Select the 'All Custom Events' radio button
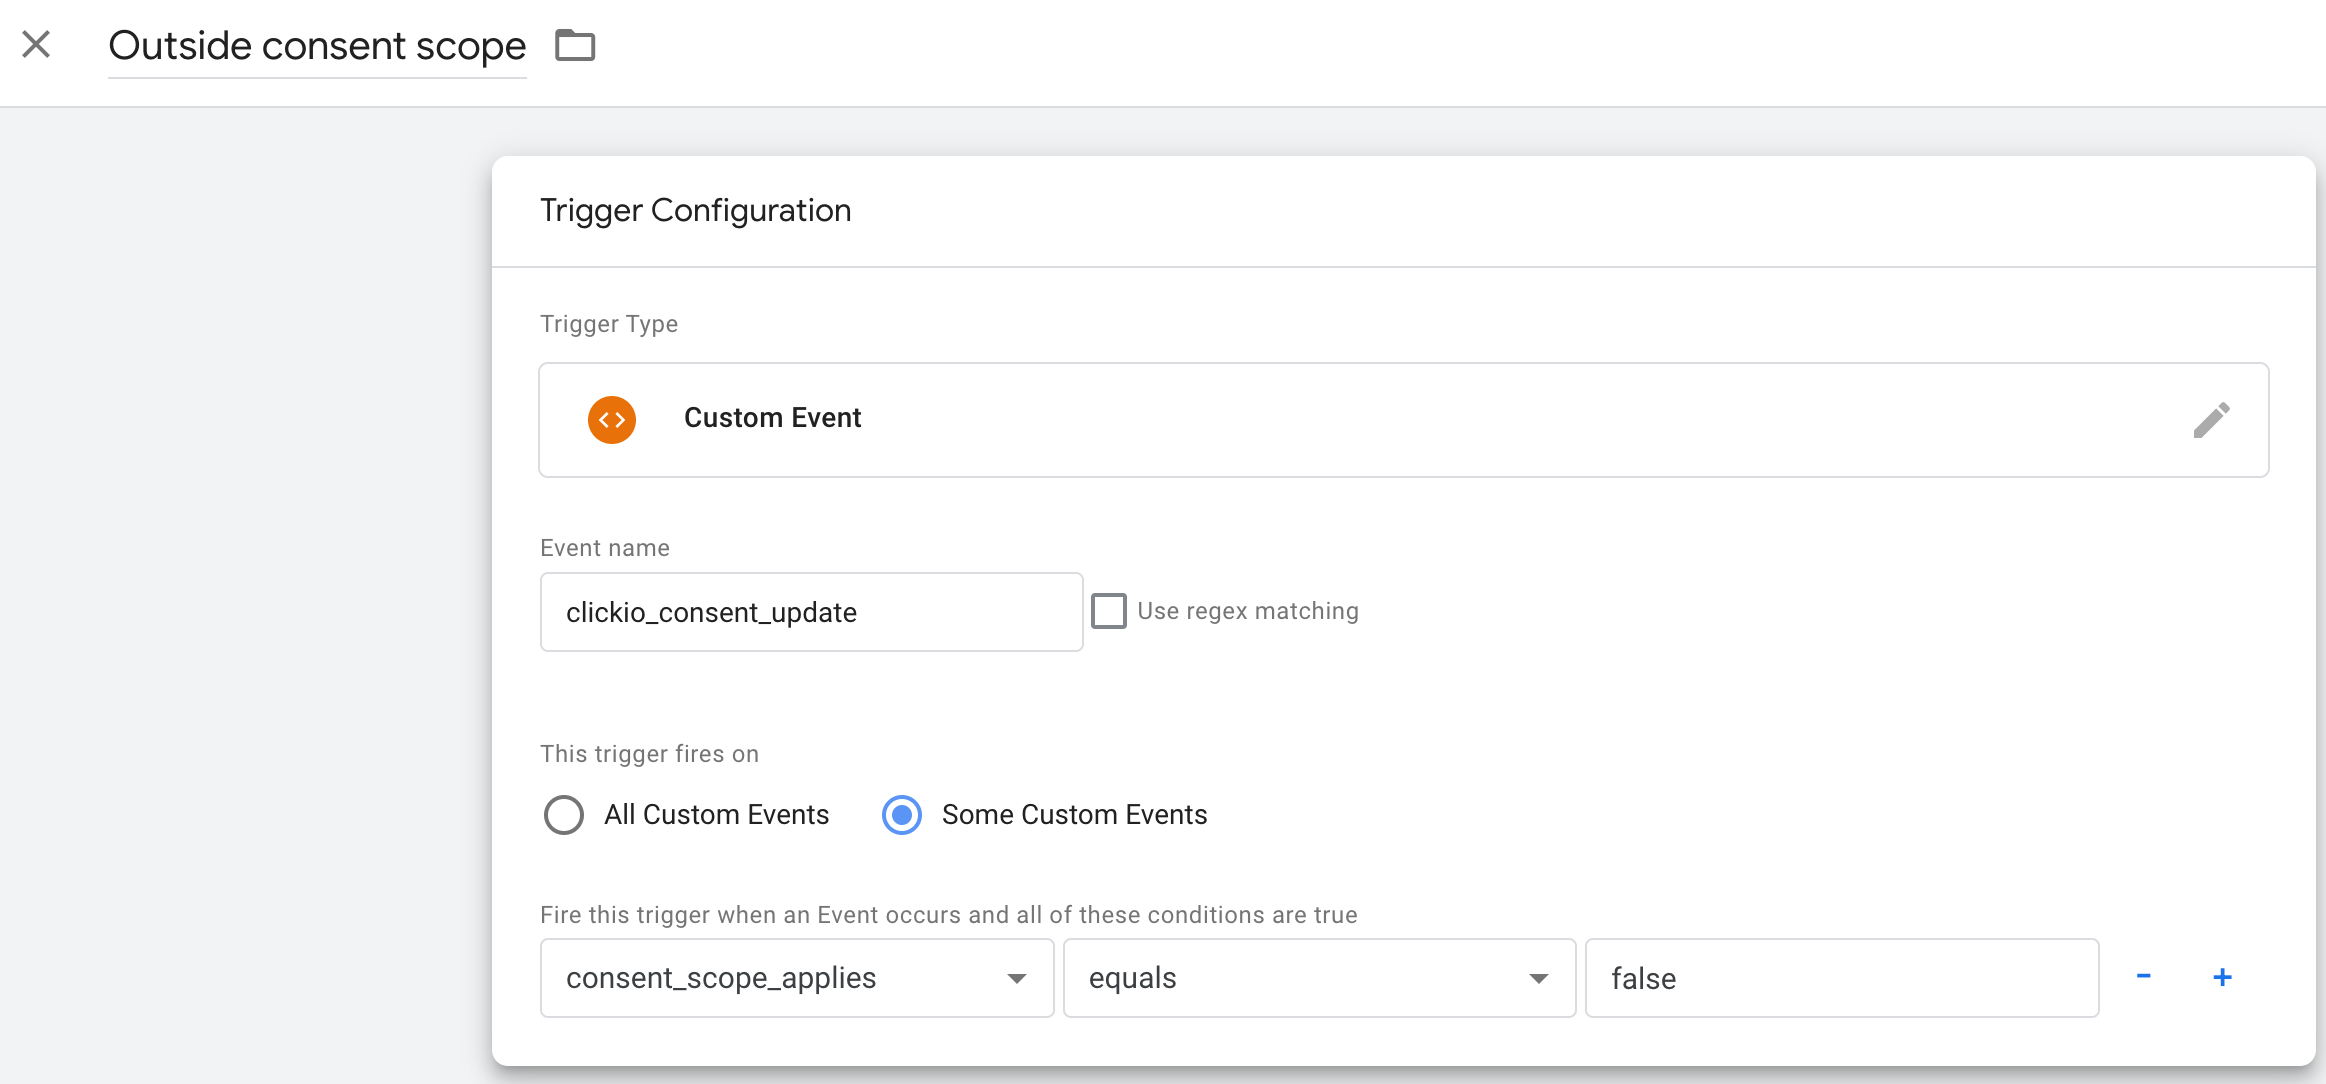Screen dimensions: 2326x1084 pyautogui.click(x=564, y=815)
